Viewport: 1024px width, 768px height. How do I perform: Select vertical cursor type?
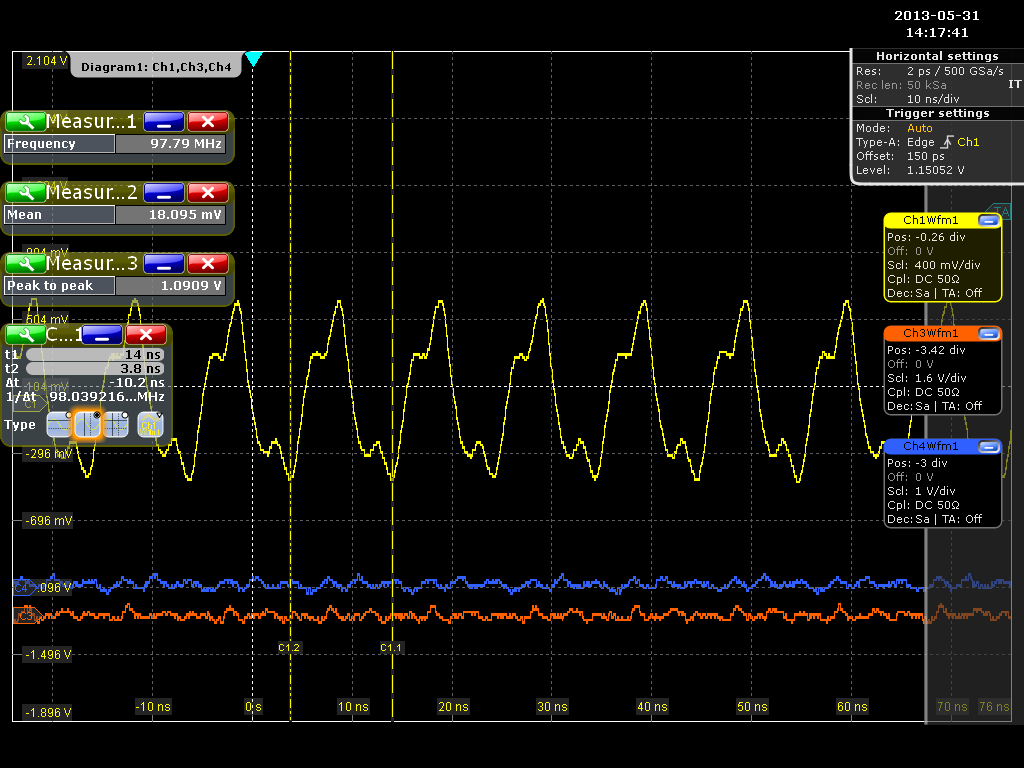coord(88,425)
